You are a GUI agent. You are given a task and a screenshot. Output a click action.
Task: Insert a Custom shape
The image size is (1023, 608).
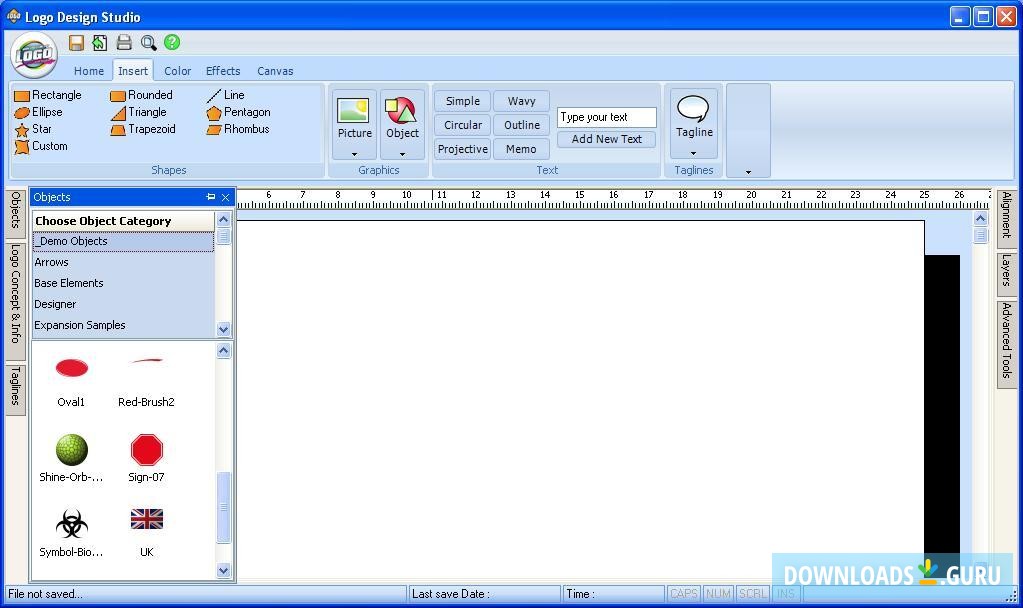41,146
